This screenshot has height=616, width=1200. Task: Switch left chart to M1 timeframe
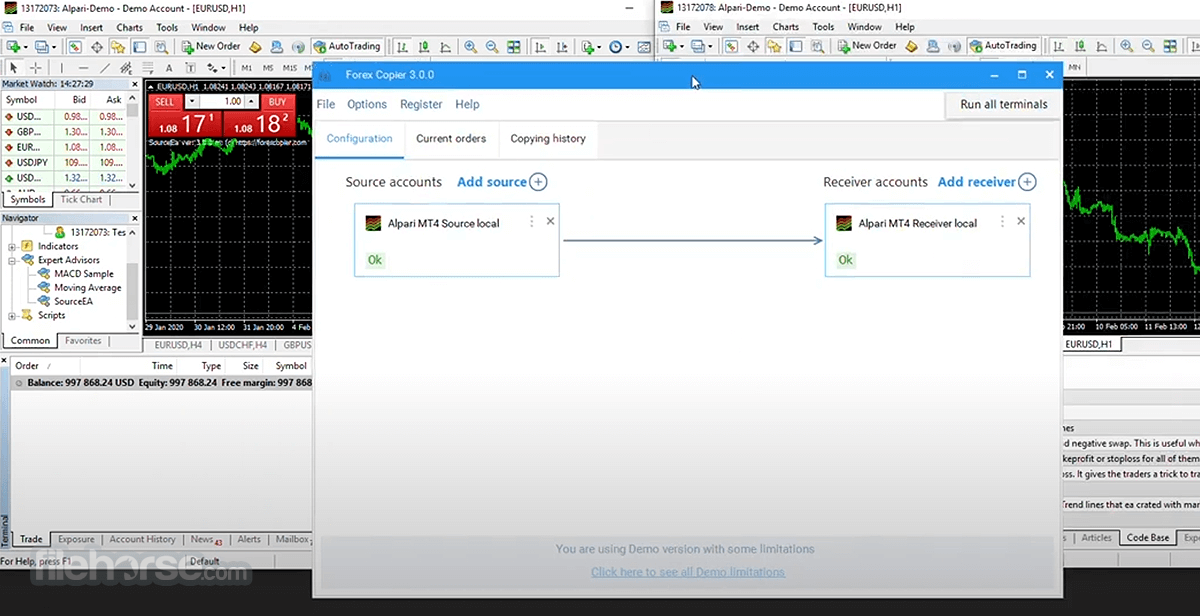pos(246,67)
